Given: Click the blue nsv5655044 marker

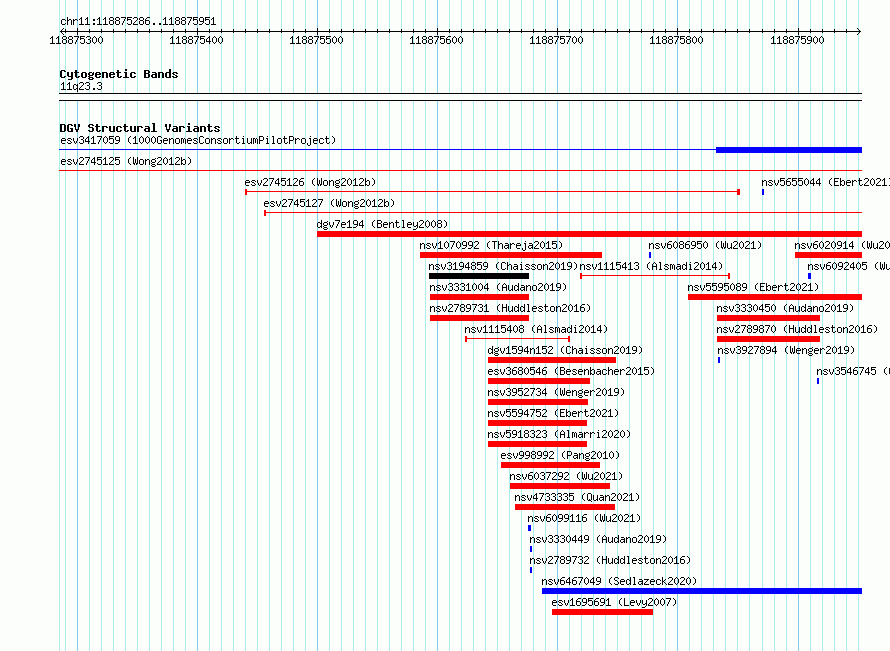Looking at the screenshot, I should point(763,192).
